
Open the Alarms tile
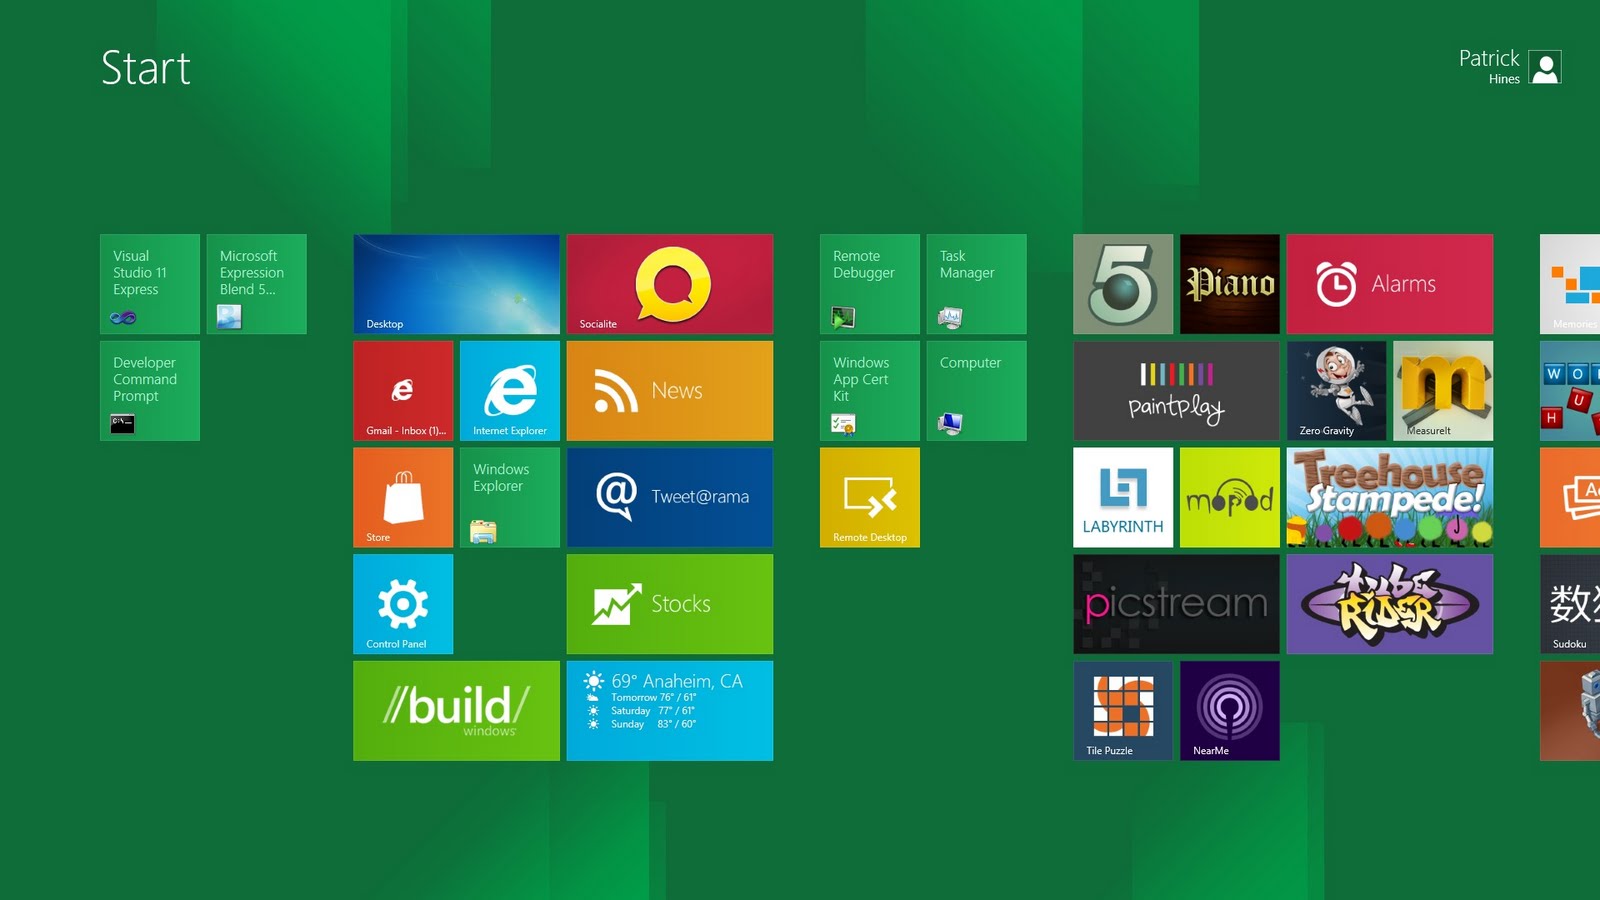pyautogui.click(x=1390, y=284)
